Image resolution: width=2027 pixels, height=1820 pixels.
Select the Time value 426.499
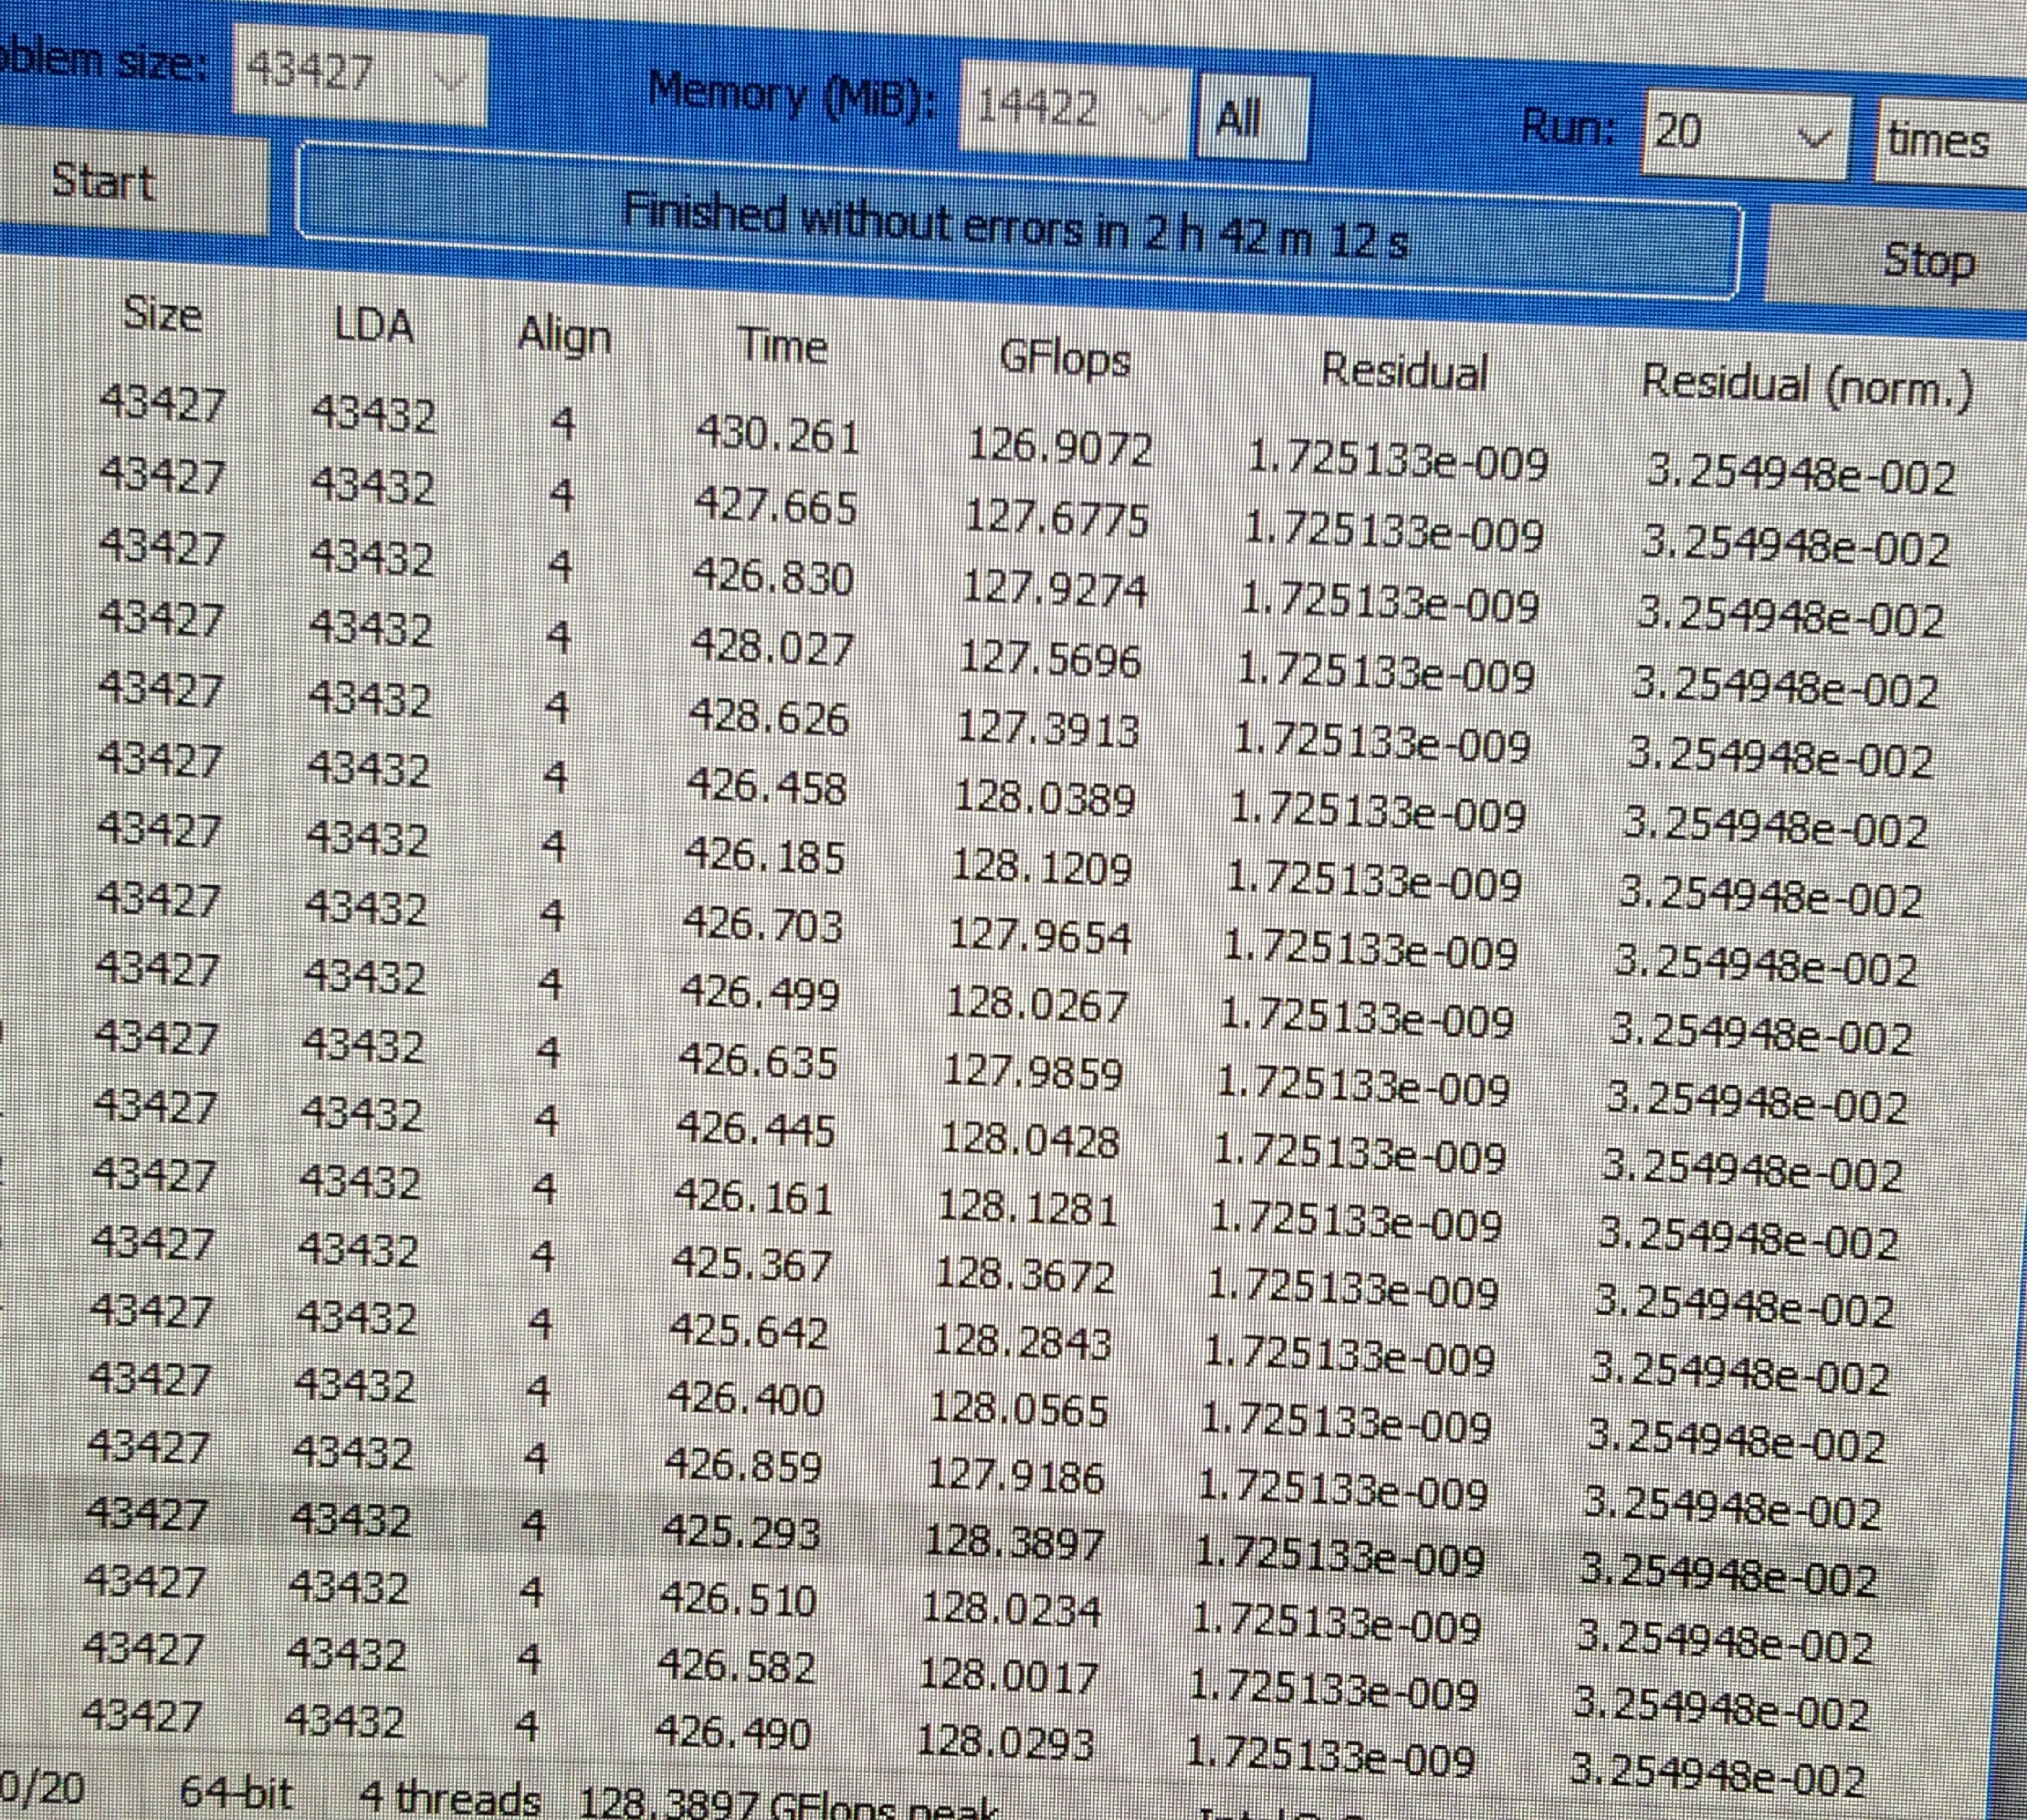point(760,993)
